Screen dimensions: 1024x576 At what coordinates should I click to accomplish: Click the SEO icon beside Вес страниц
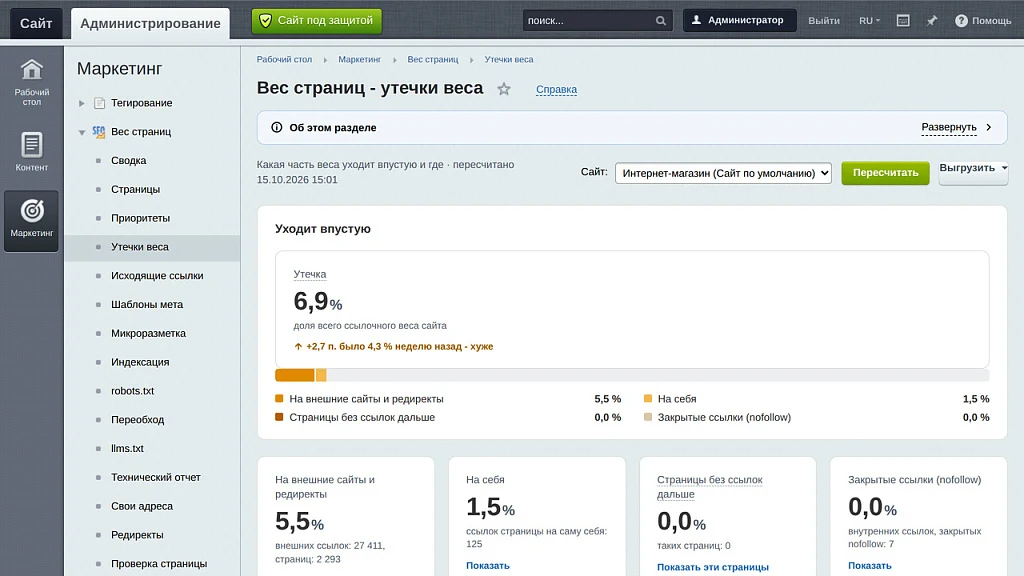coord(99,132)
